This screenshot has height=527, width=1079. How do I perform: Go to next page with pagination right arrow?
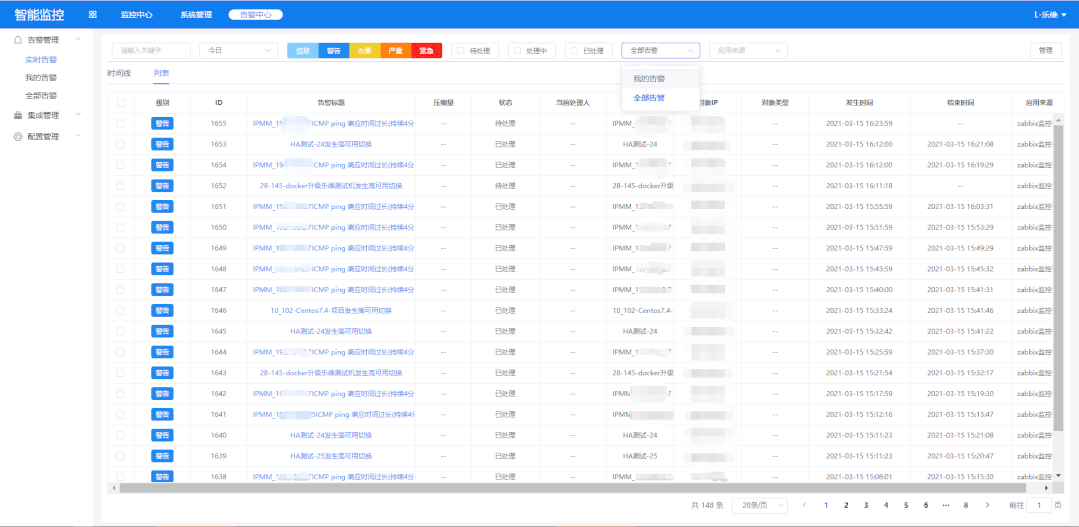pyautogui.click(x=987, y=505)
